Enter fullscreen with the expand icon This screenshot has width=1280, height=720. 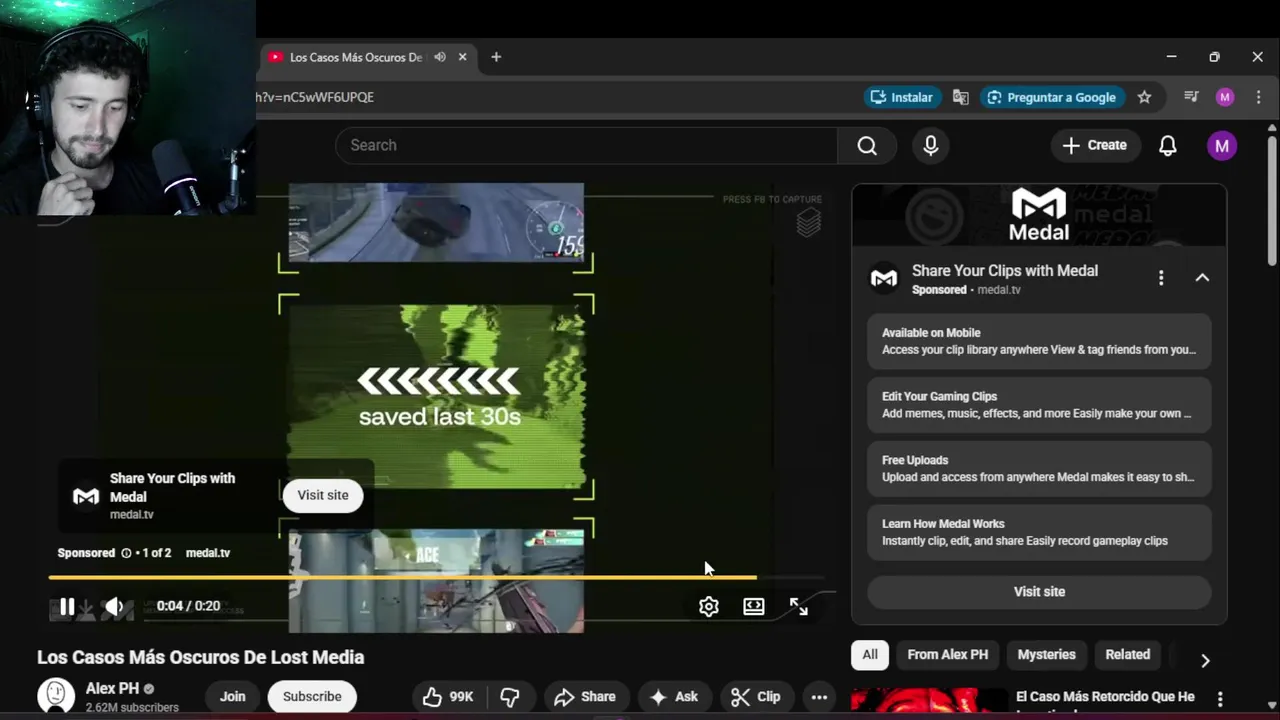pos(799,607)
